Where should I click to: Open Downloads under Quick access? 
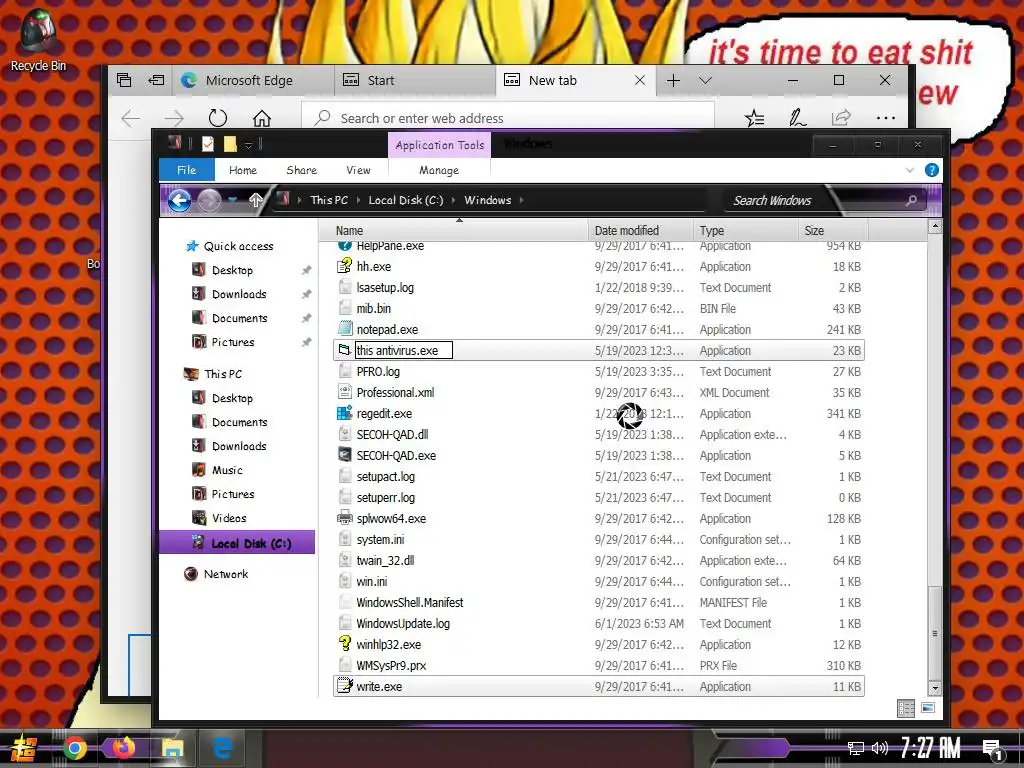pos(239,294)
